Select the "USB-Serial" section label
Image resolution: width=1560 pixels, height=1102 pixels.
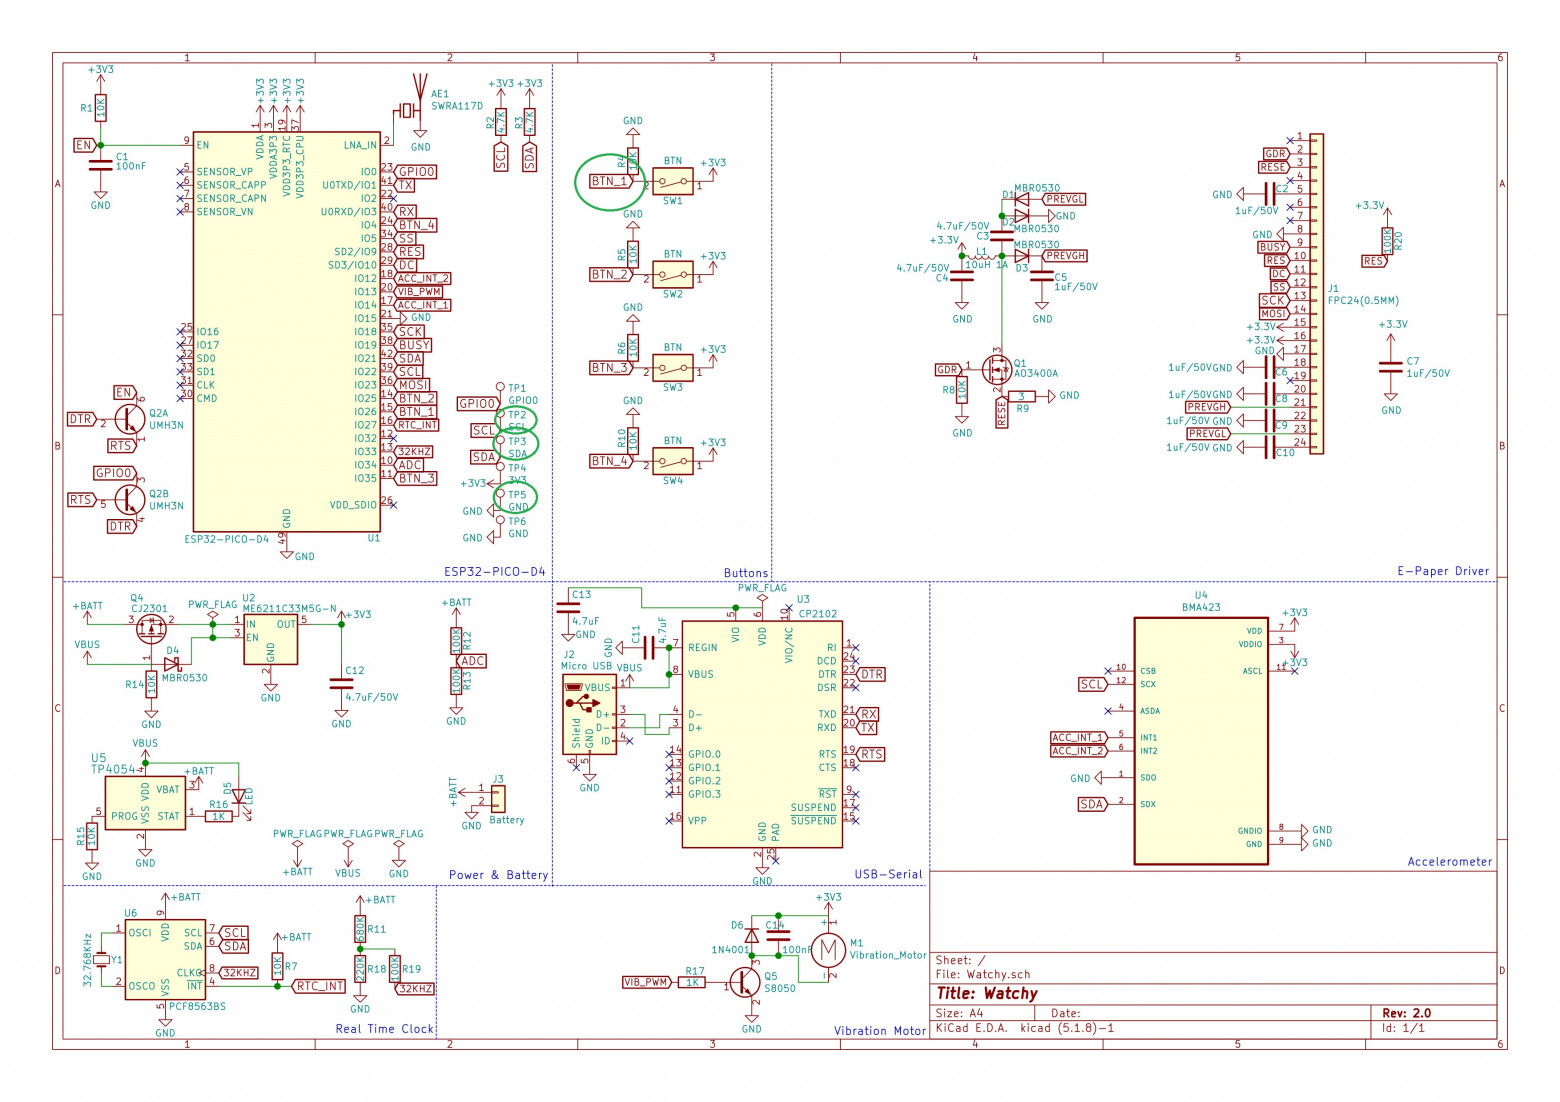[888, 874]
